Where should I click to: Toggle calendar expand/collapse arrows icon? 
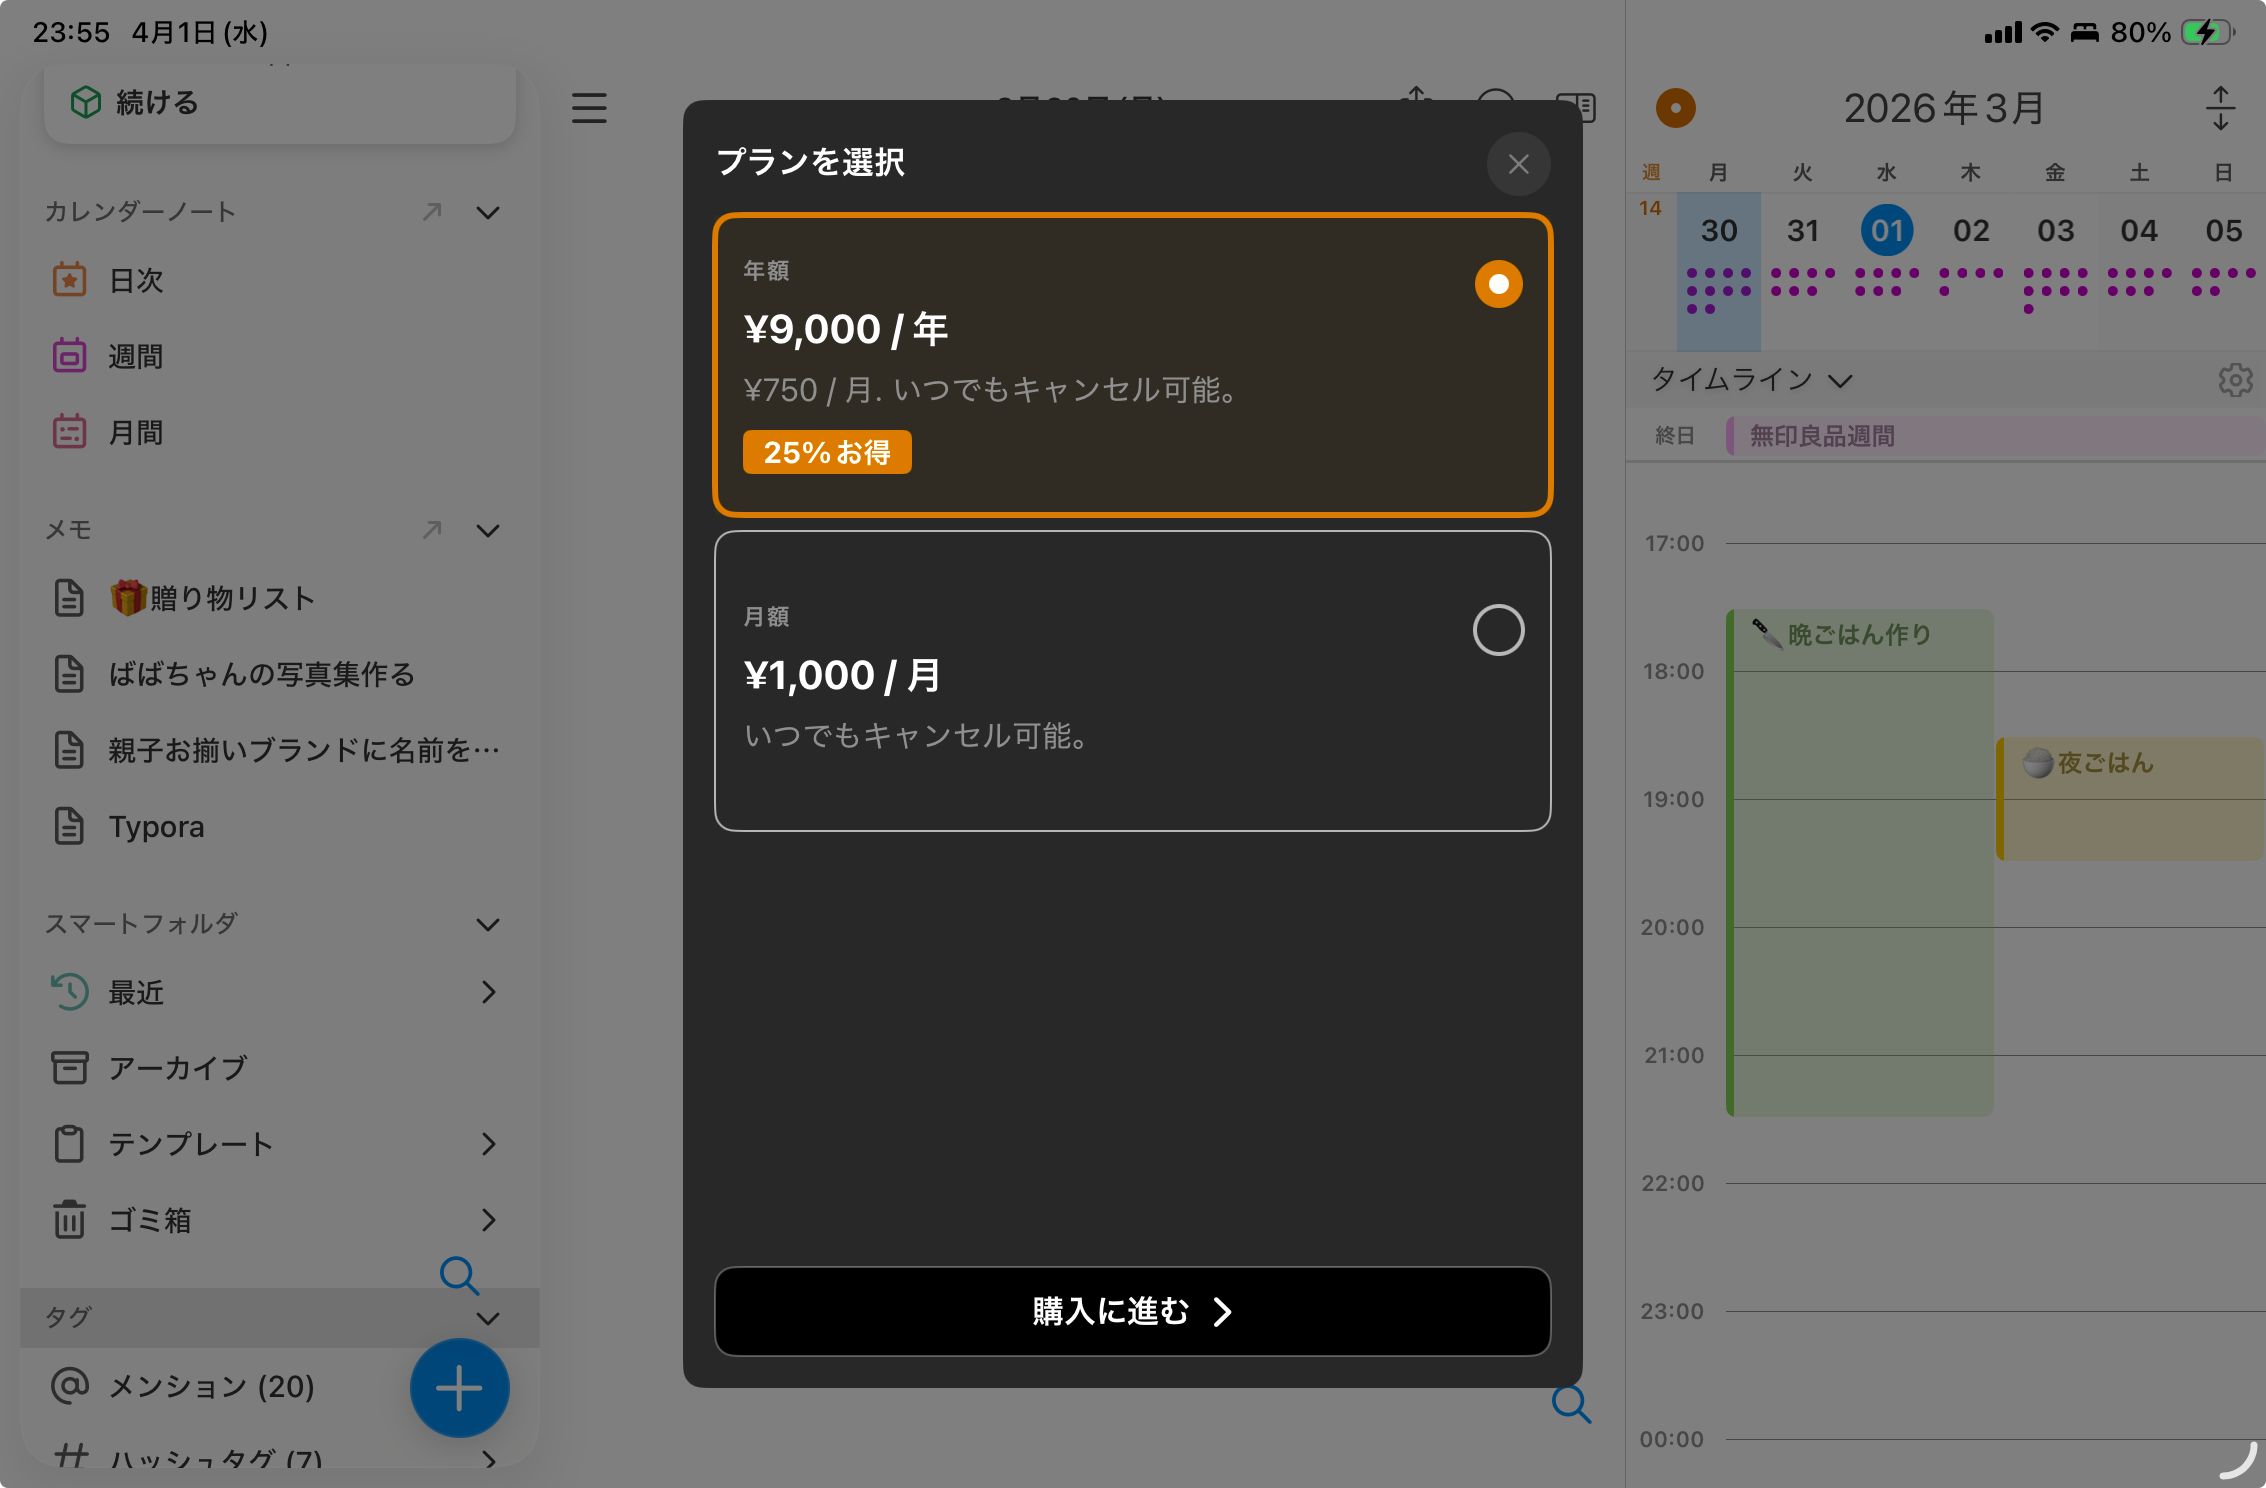[2220, 108]
